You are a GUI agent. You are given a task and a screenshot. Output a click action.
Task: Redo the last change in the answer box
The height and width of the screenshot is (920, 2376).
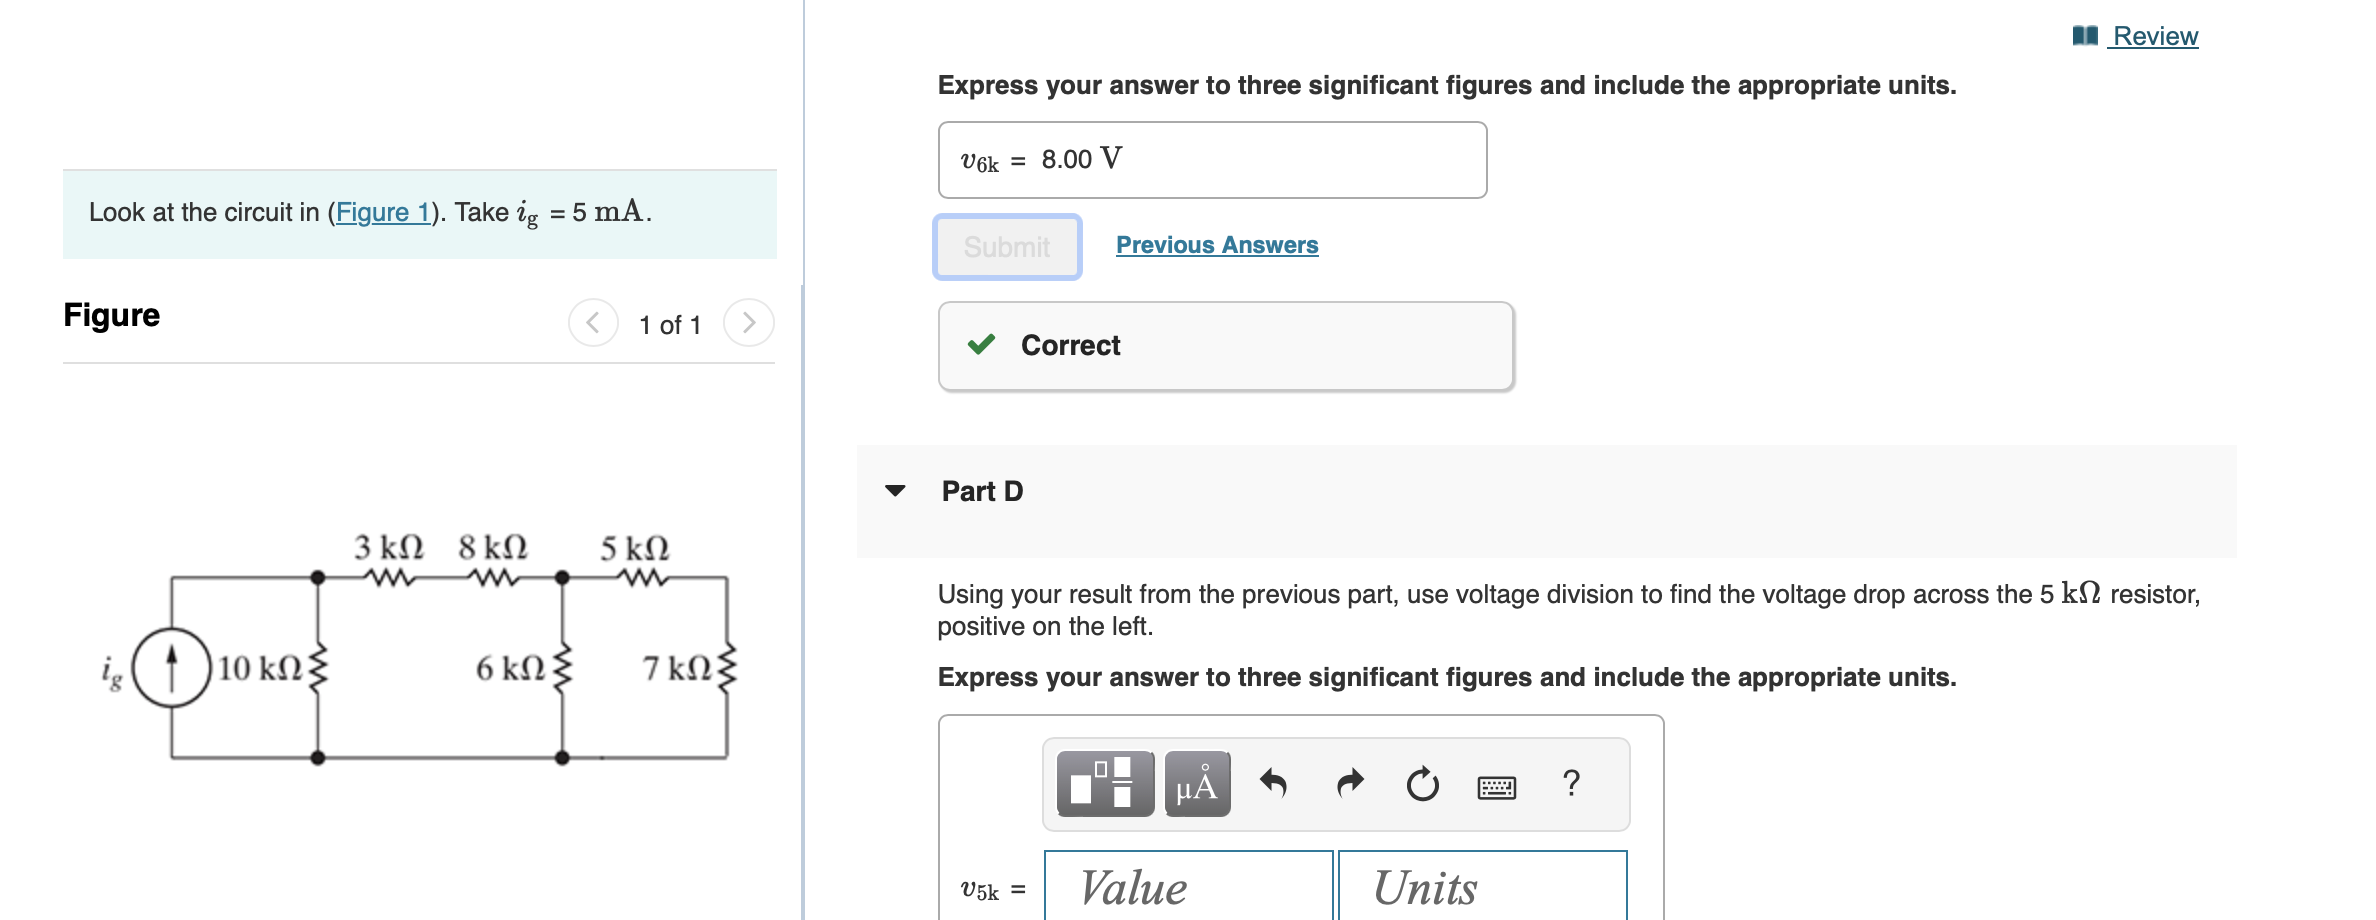tap(1348, 783)
